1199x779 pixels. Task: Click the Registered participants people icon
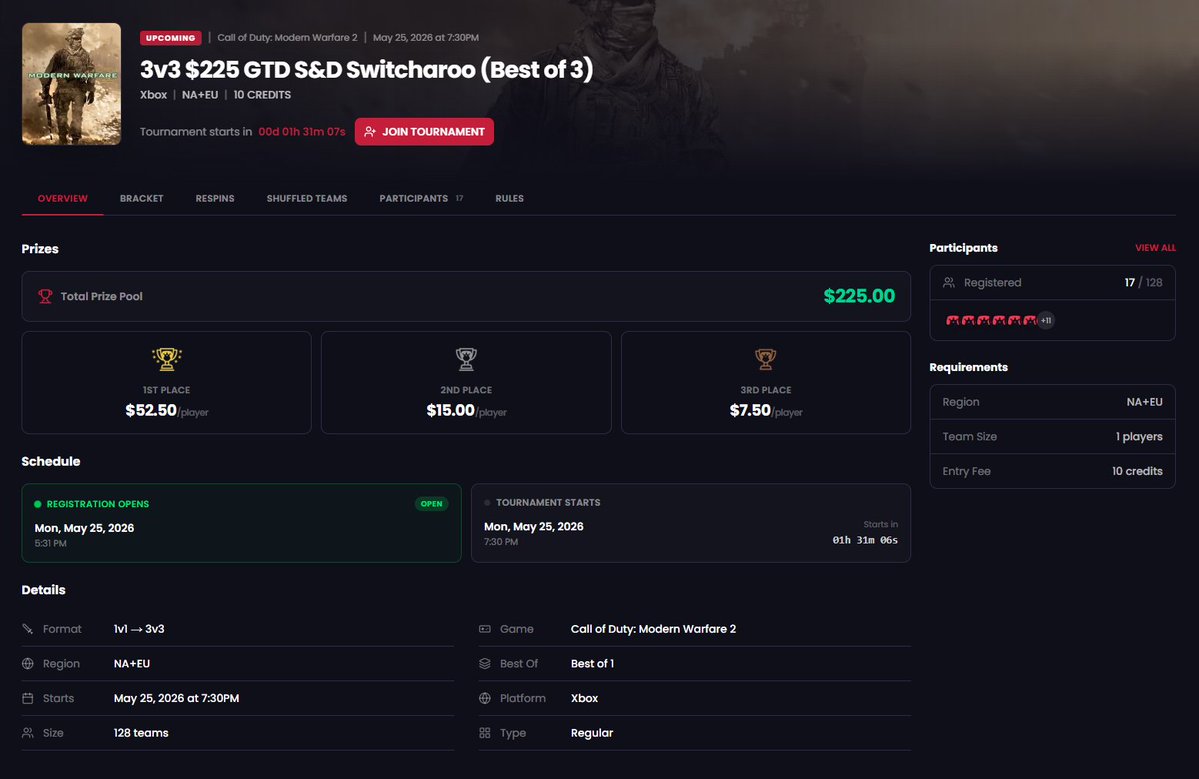click(x=949, y=282)
